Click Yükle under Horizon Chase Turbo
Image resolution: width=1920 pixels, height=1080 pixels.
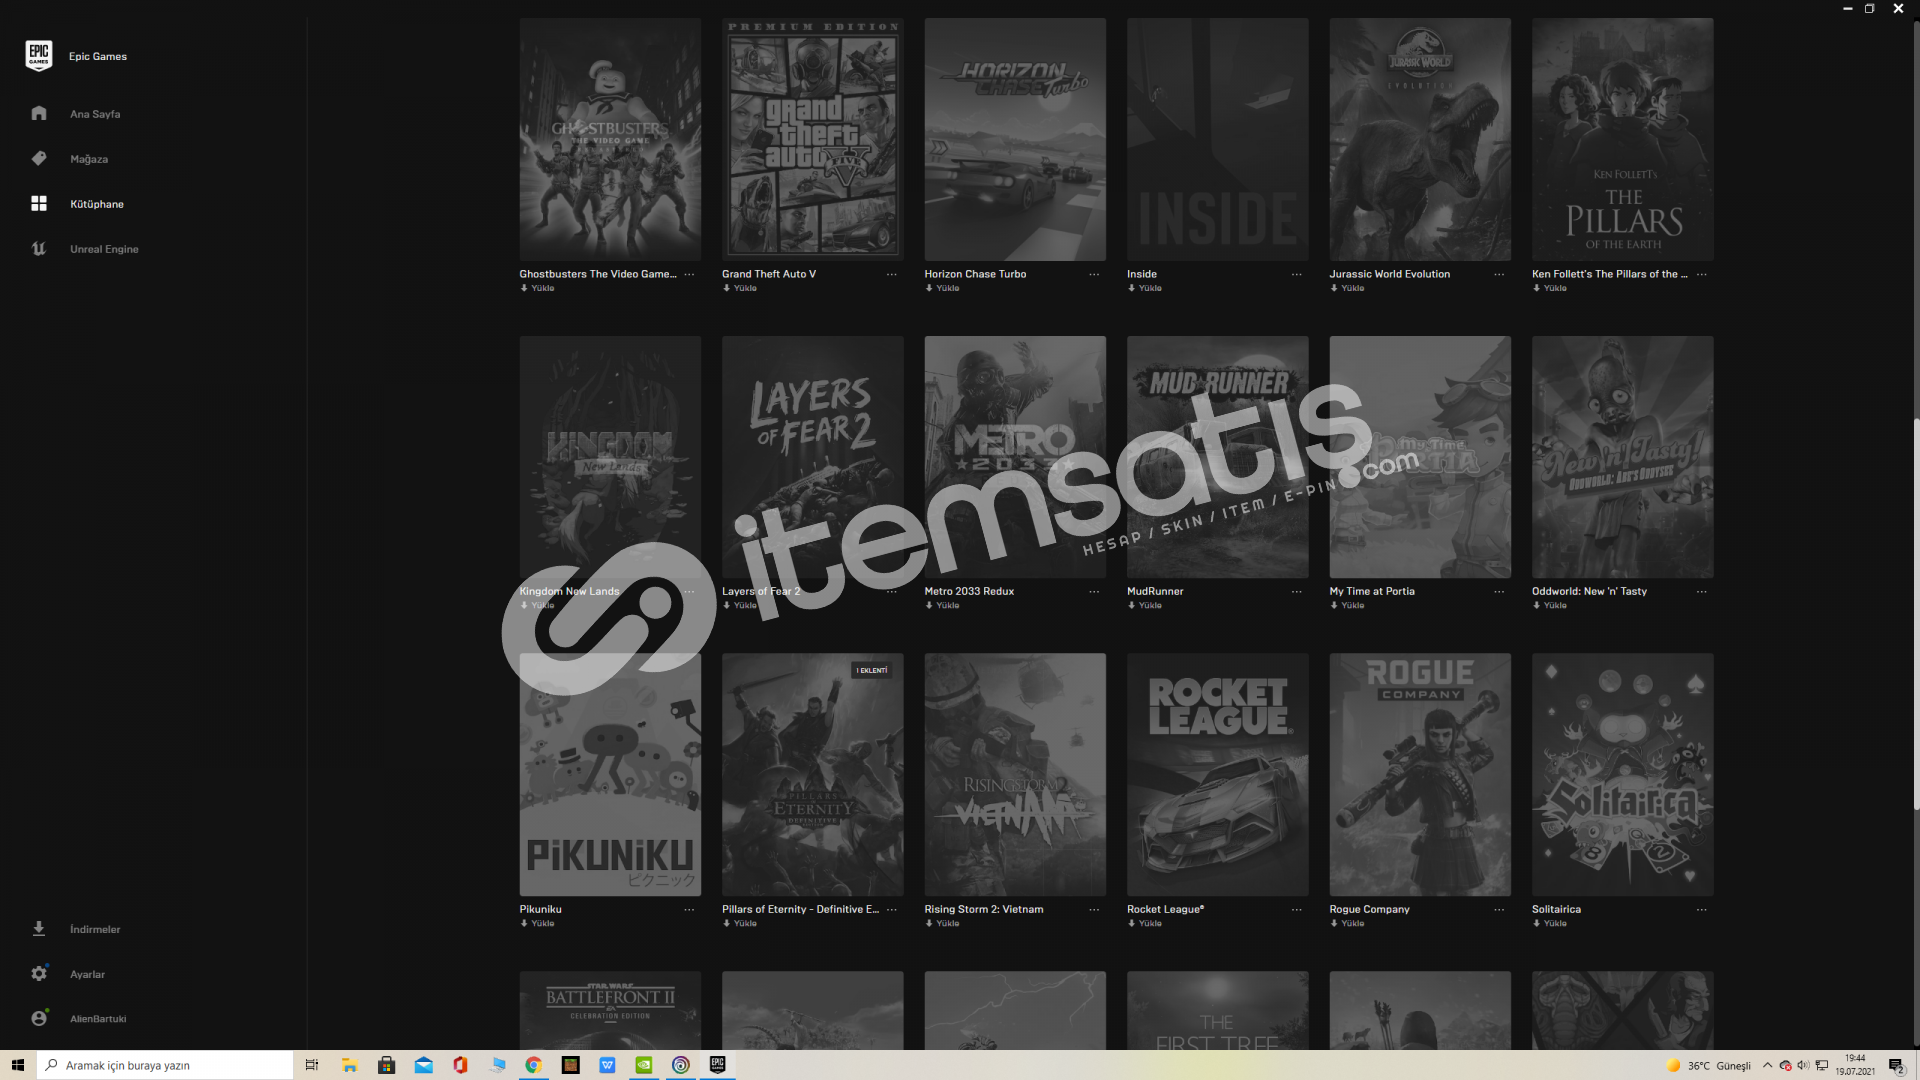click(x=947, y=288)
